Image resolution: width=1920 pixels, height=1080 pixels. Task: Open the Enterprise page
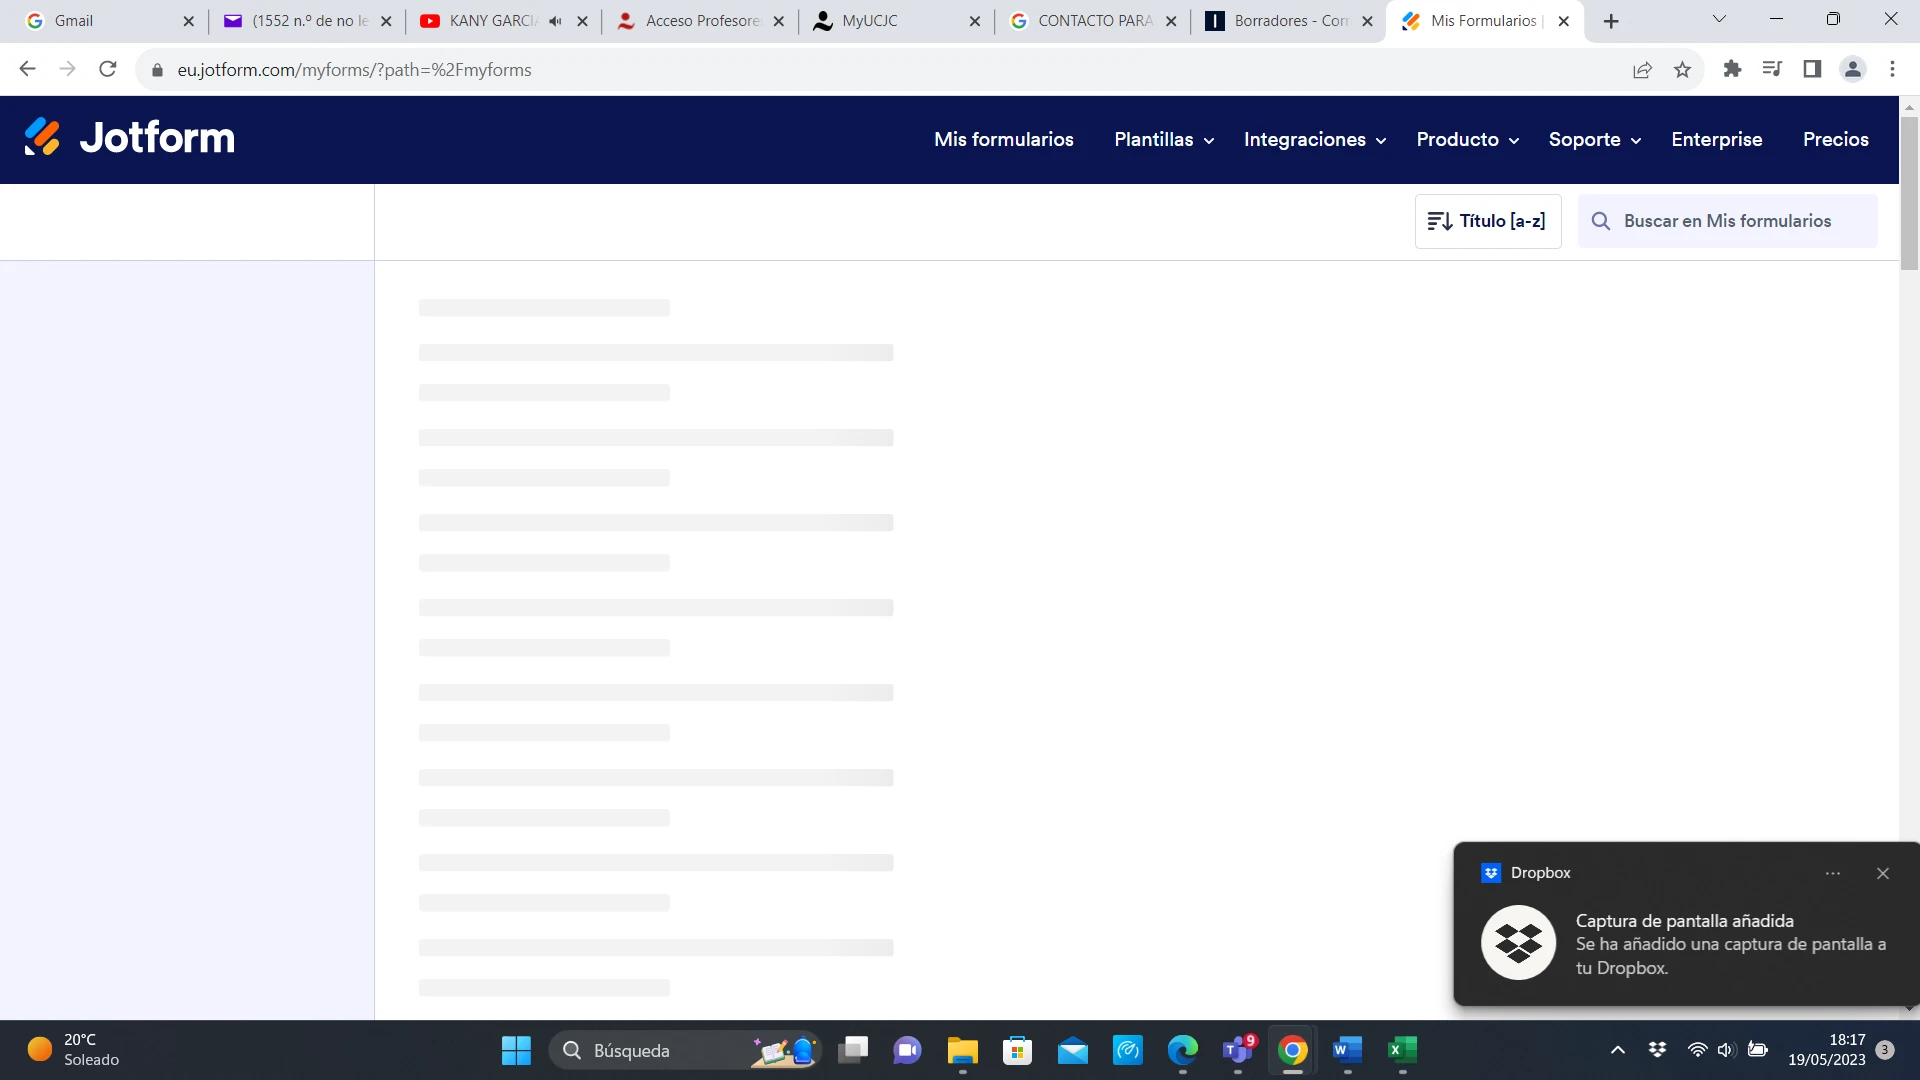1716,140
